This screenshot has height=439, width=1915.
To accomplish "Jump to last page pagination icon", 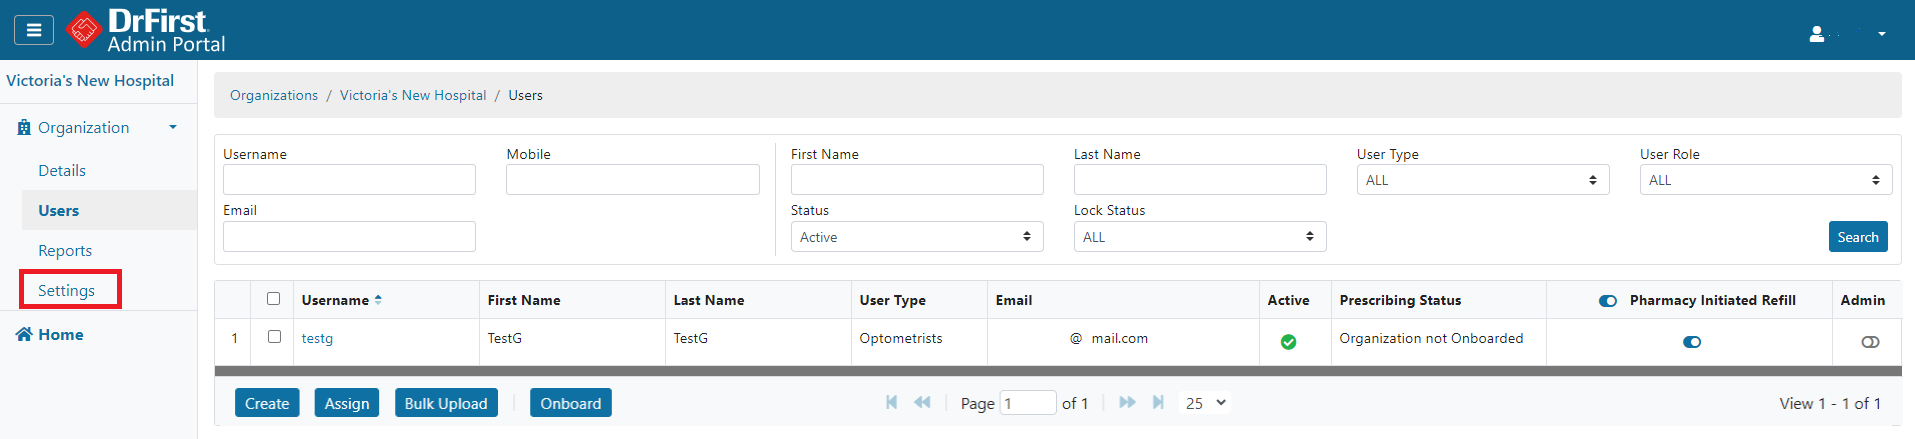I will [1158, 402].
